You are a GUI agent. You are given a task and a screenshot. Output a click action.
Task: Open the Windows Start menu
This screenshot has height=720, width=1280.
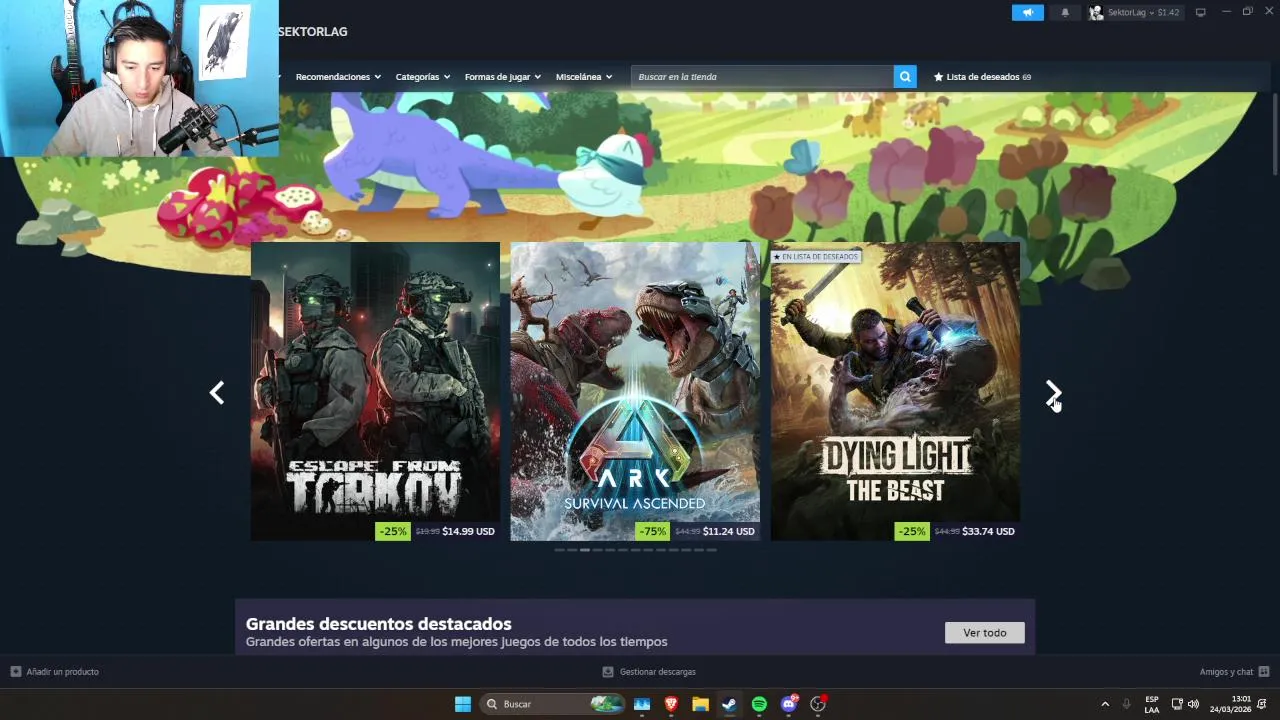[x=463, y=704]
